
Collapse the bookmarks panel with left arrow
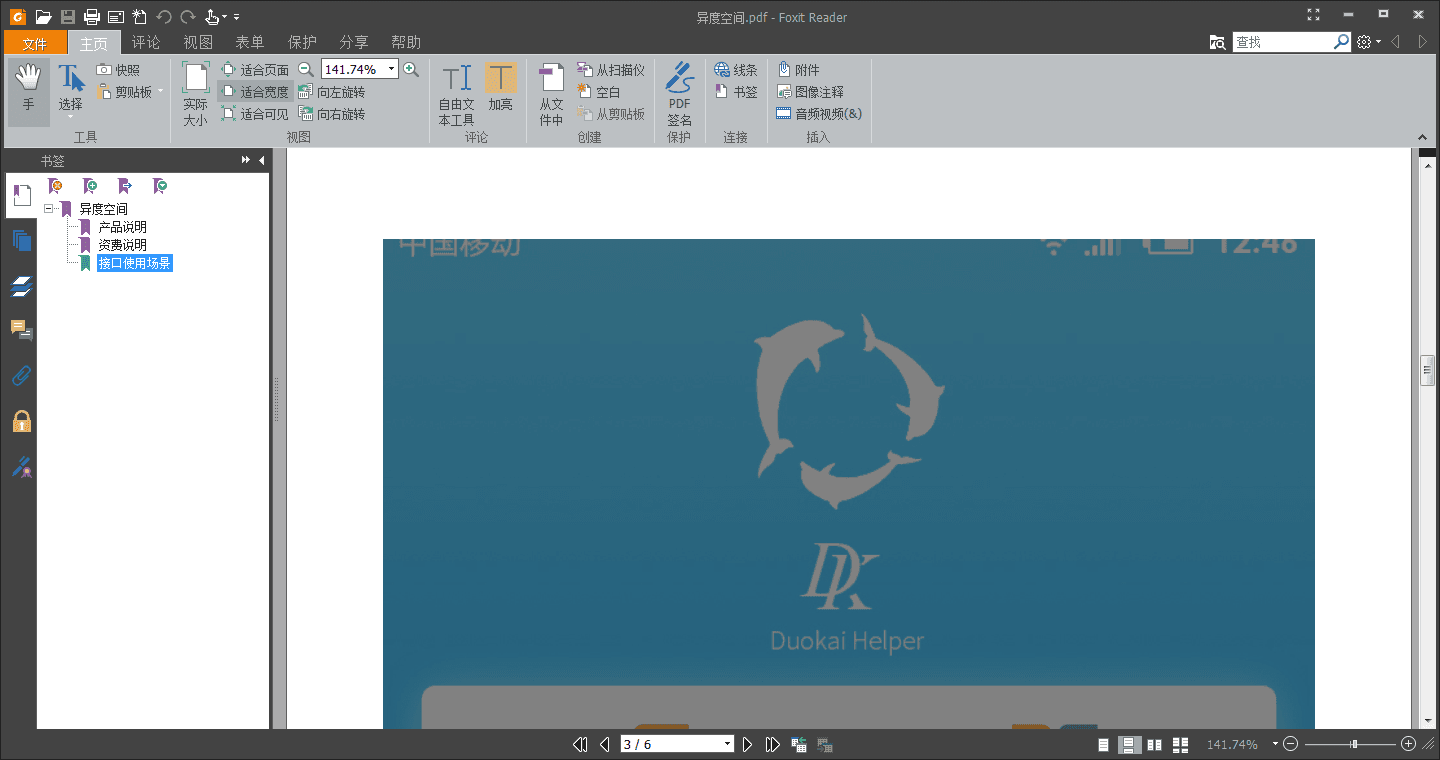(x=262, y=160)
